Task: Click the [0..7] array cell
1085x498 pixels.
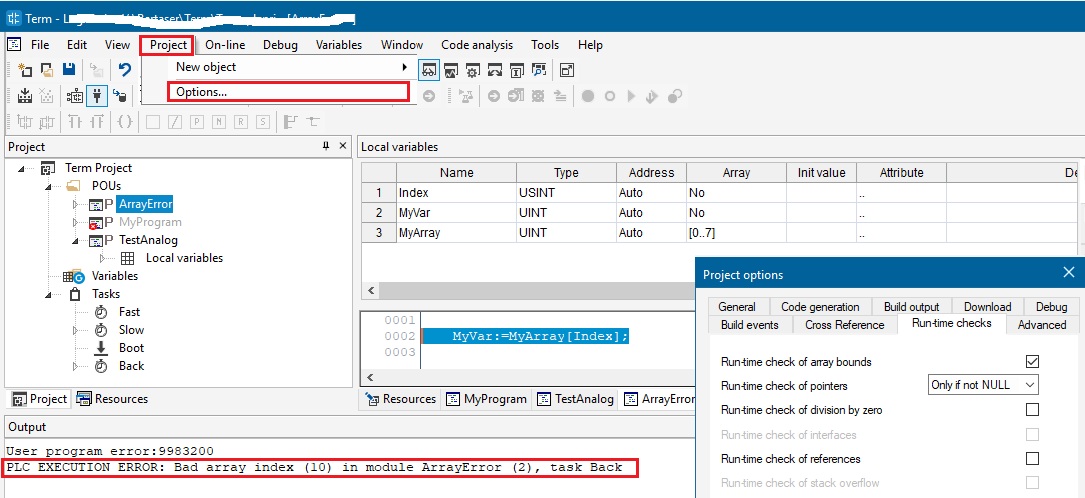Action: (x=736, y=233)
